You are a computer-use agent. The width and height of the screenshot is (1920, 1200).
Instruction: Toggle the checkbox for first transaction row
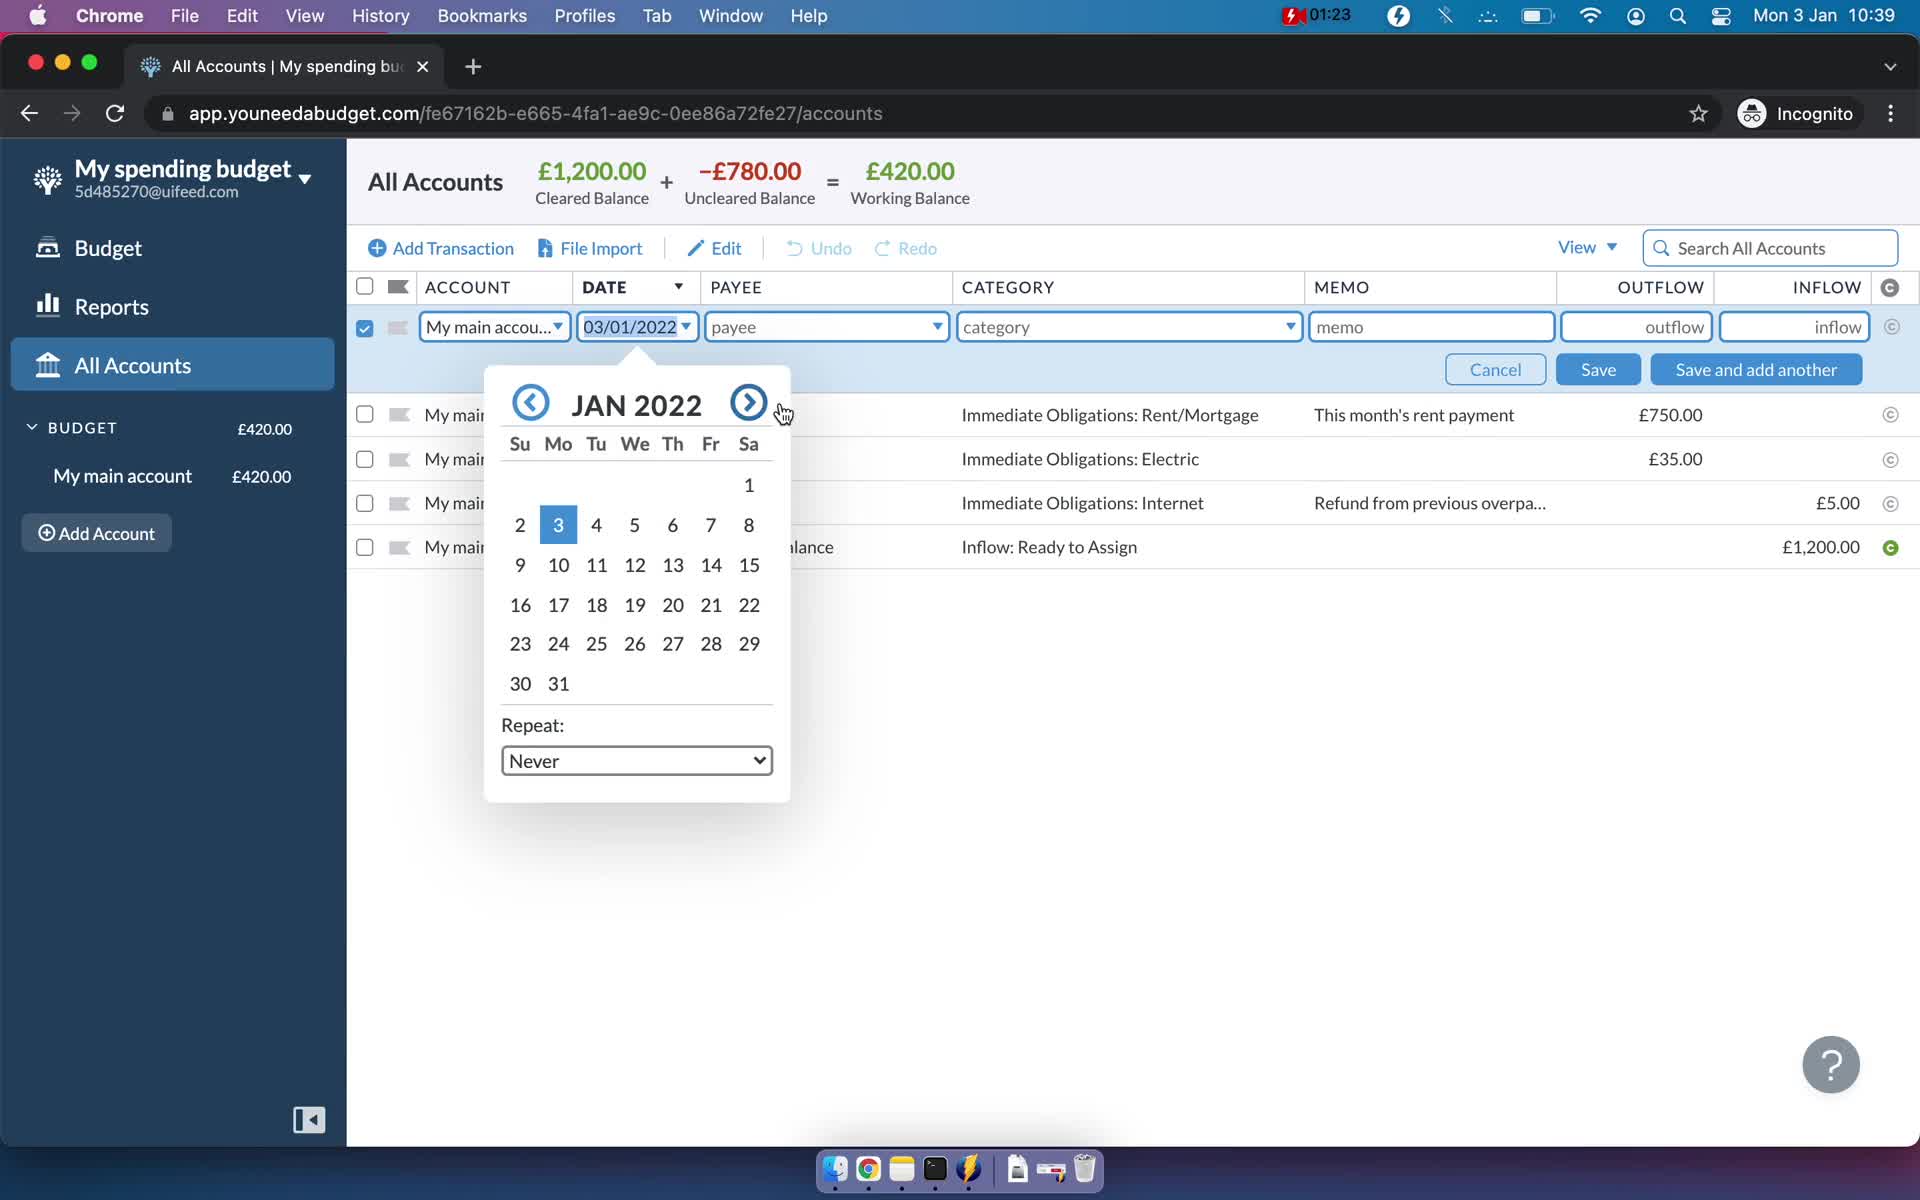click(364, 413)
